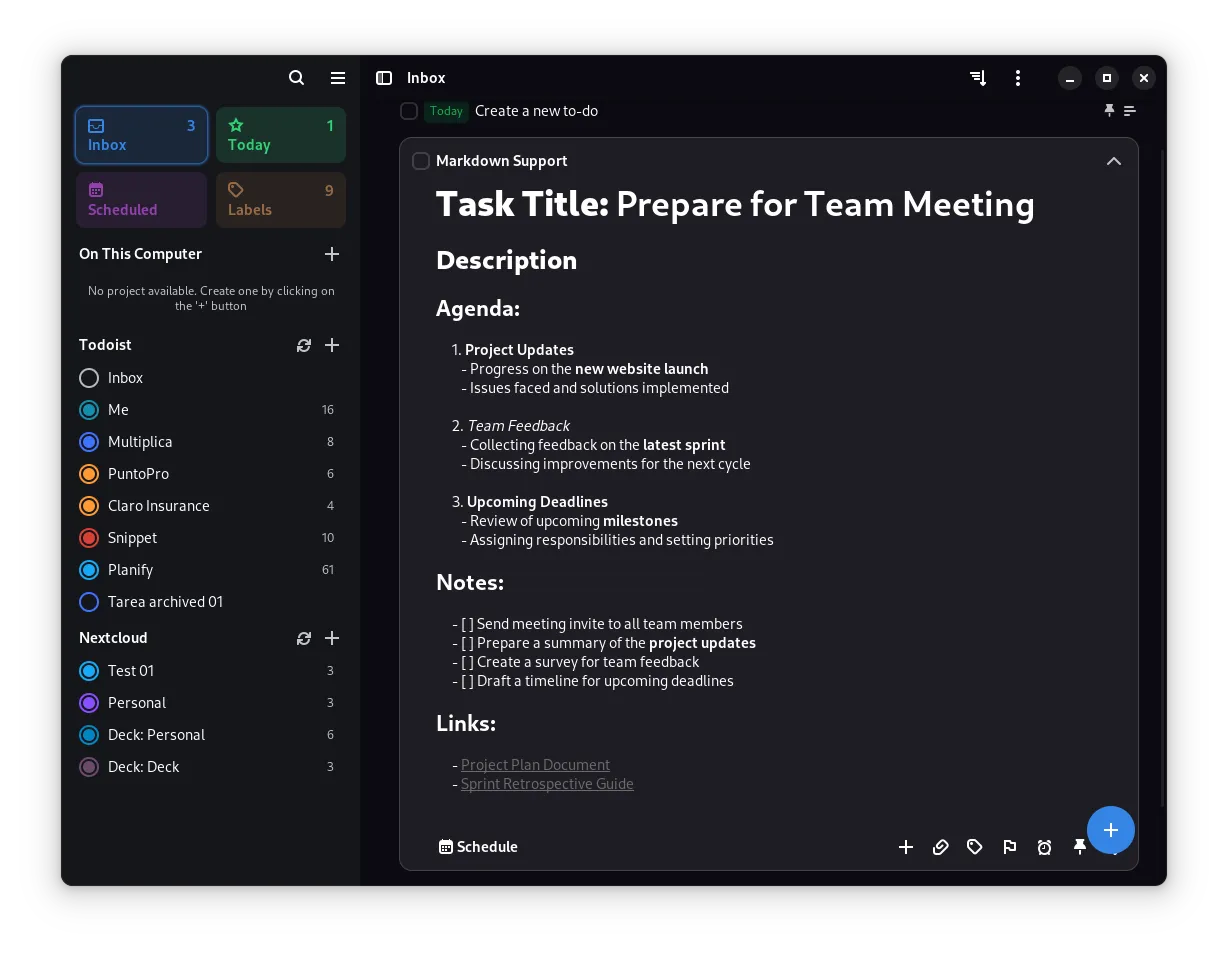This screenshot has height=953, width=1228.
Task: Collapse the Markdown Support task with chevron
Action: [x=1113, y=161]
